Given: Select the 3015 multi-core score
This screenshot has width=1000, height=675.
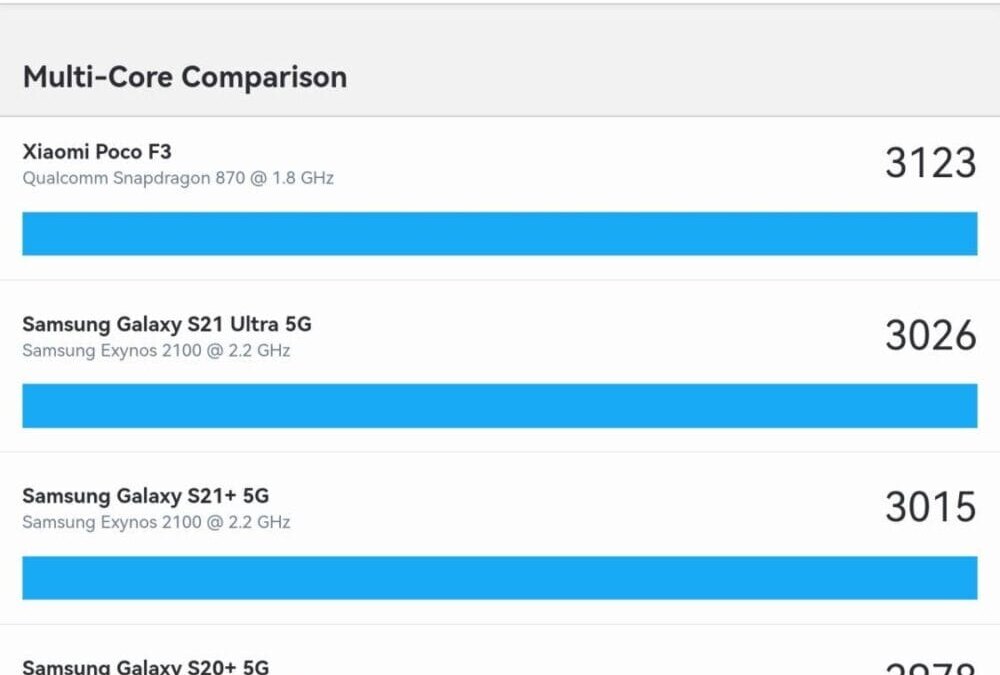Looking at the screenshot, I should [x=930, y=507].
